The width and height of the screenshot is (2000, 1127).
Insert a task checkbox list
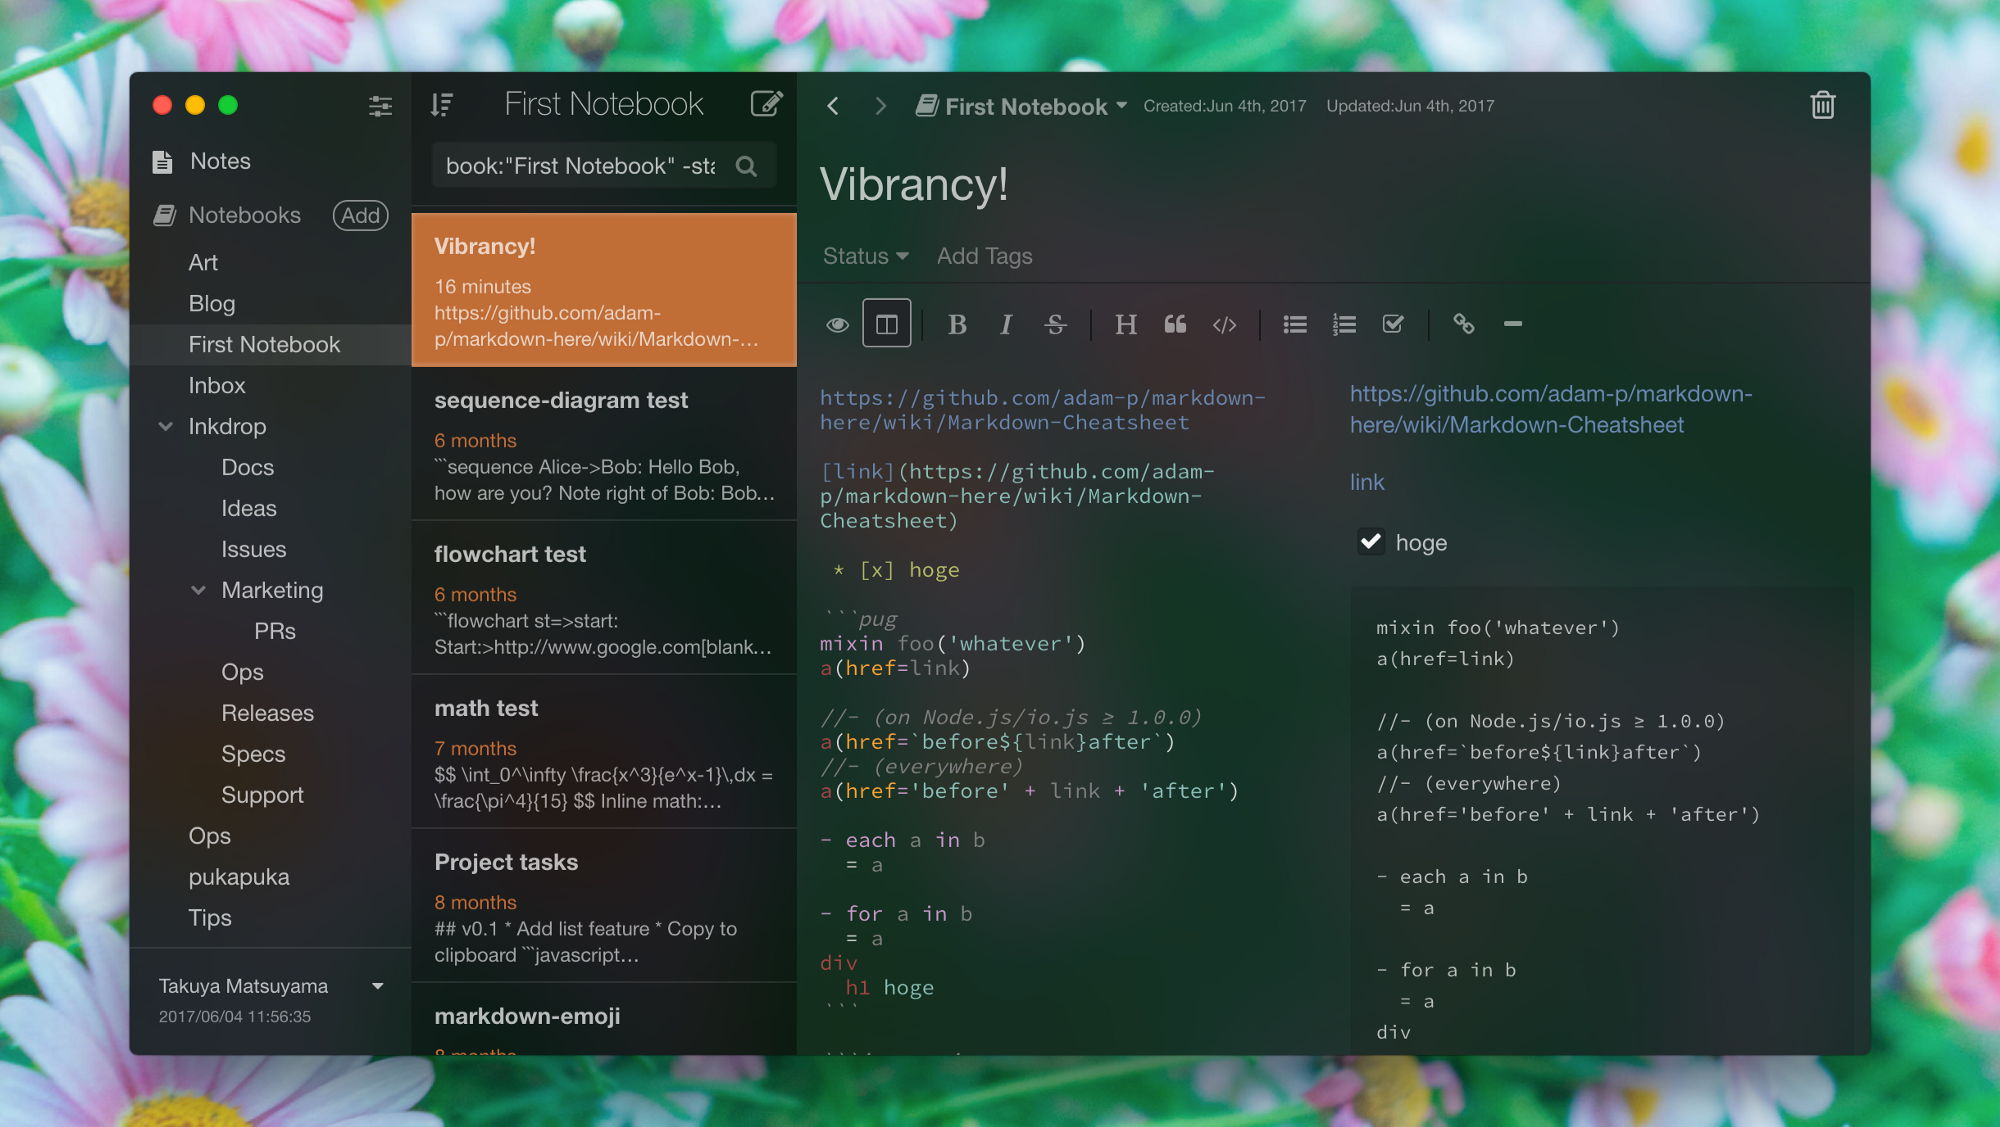point(1393,324)
